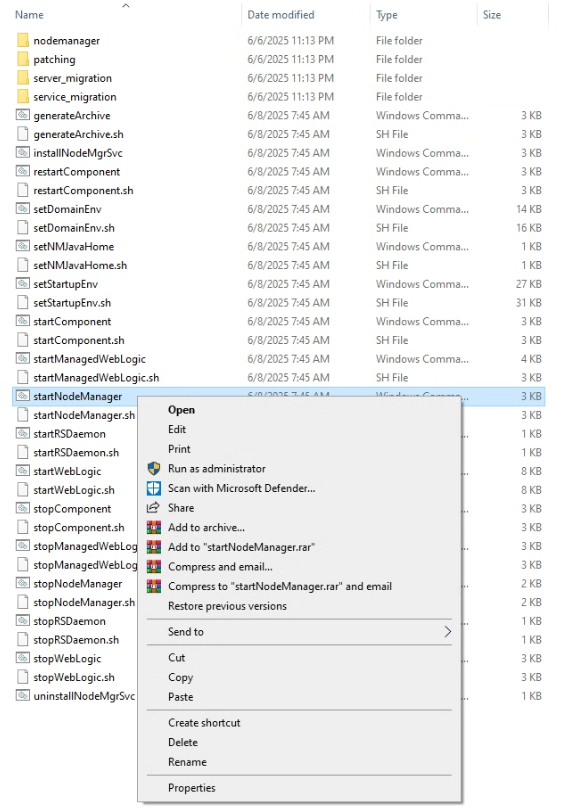The width and height of the screenshot is (564, 808).
Task: Select Run as administrator
Action: click(217, 468)
